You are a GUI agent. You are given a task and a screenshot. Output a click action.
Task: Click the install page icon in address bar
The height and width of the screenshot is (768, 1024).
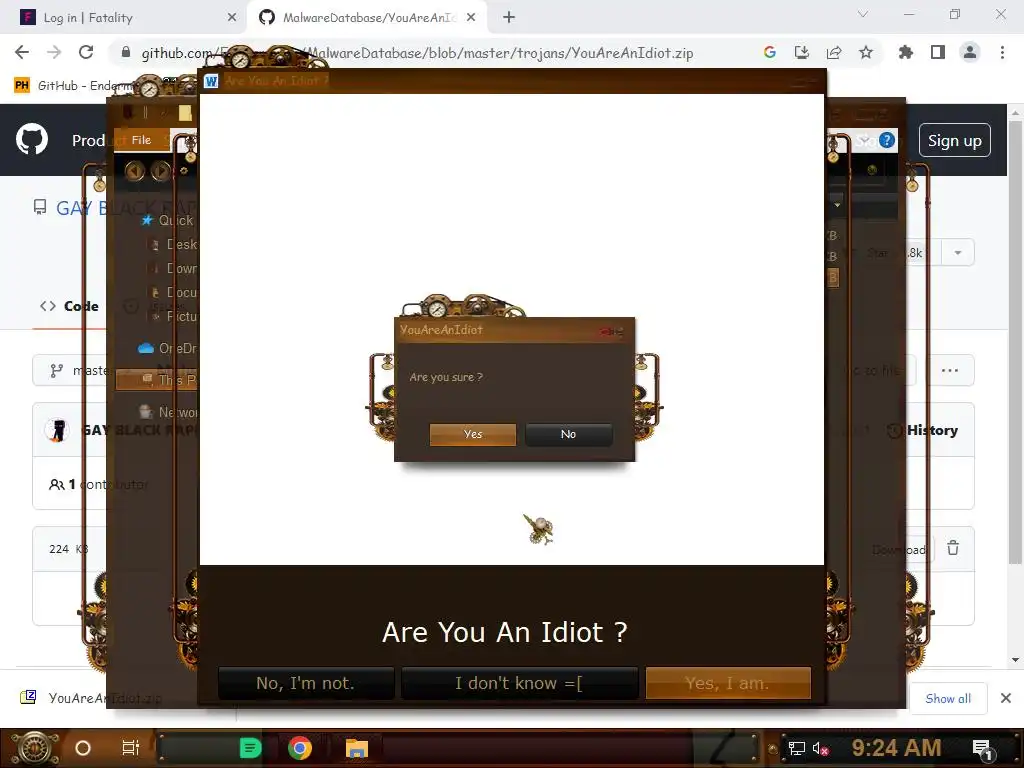click(801, 52)
